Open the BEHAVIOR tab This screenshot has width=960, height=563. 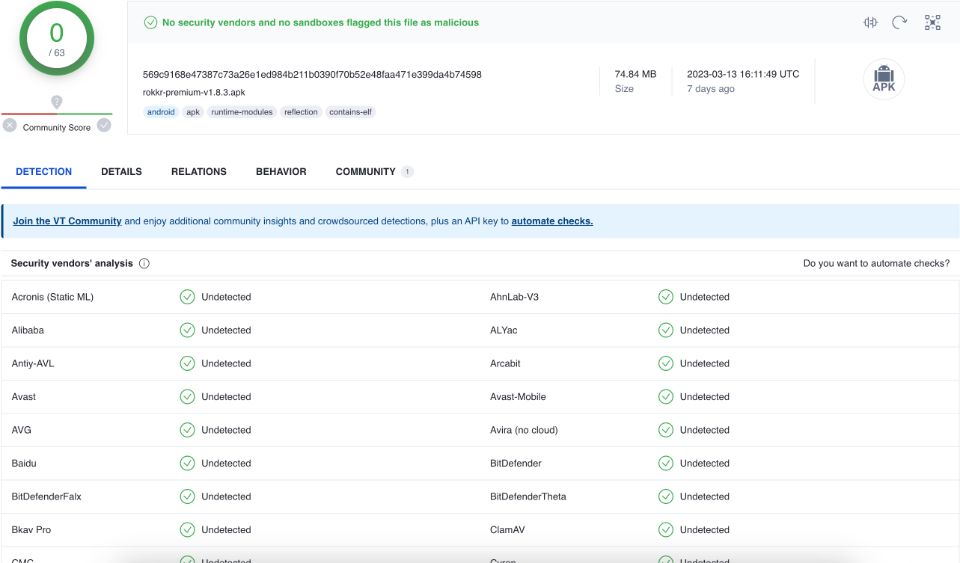tap(281, 172)
